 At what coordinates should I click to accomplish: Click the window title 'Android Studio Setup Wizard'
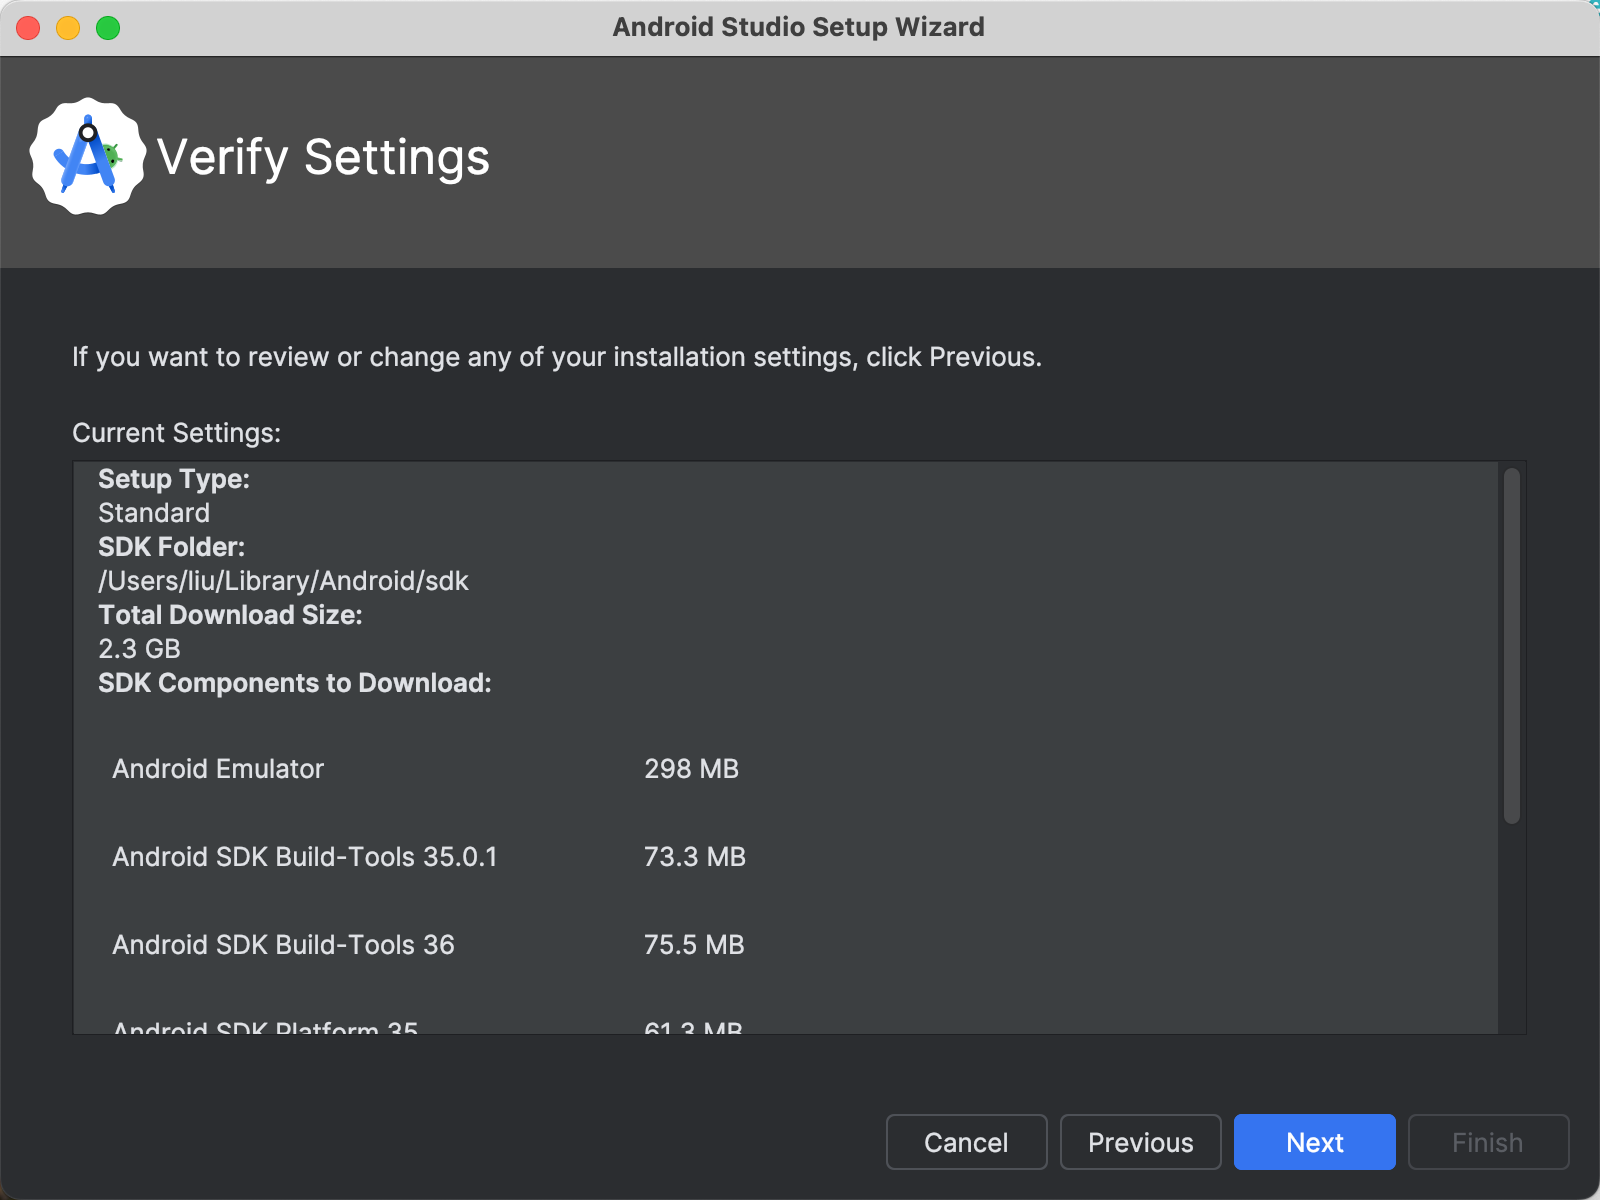pos(798,27)
